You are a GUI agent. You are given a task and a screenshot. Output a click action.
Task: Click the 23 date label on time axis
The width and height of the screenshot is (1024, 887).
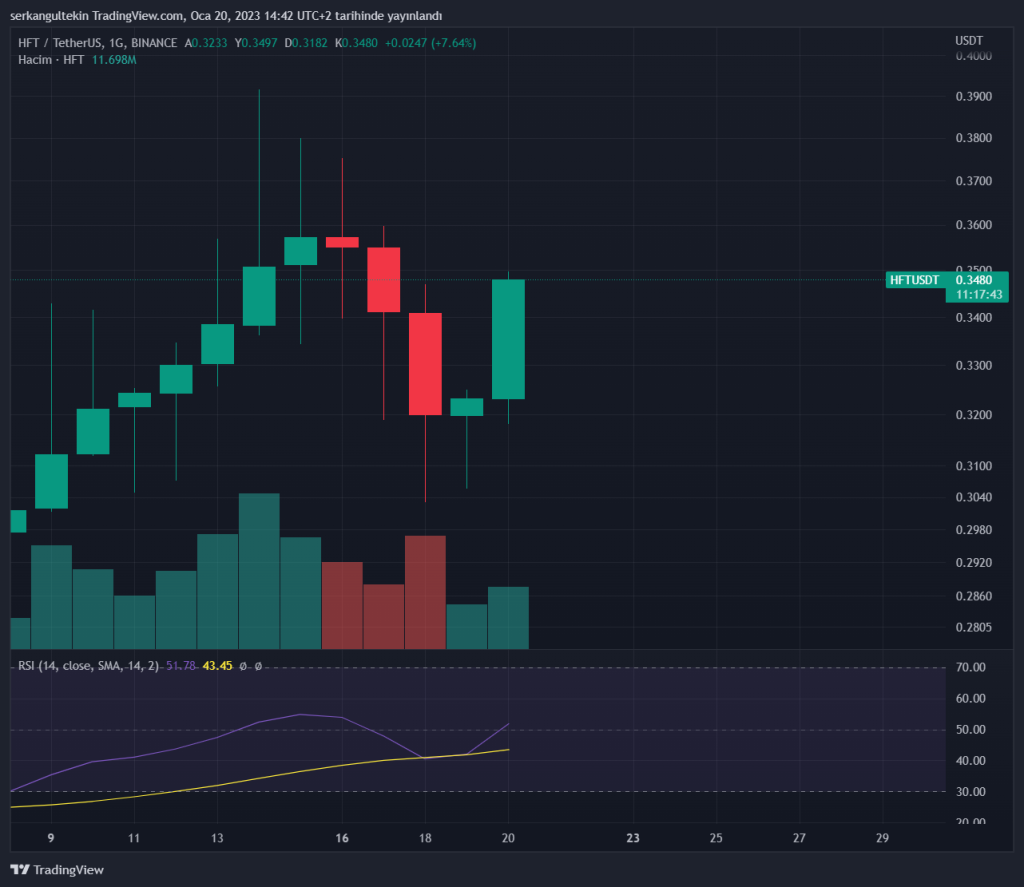pos(632,838)
